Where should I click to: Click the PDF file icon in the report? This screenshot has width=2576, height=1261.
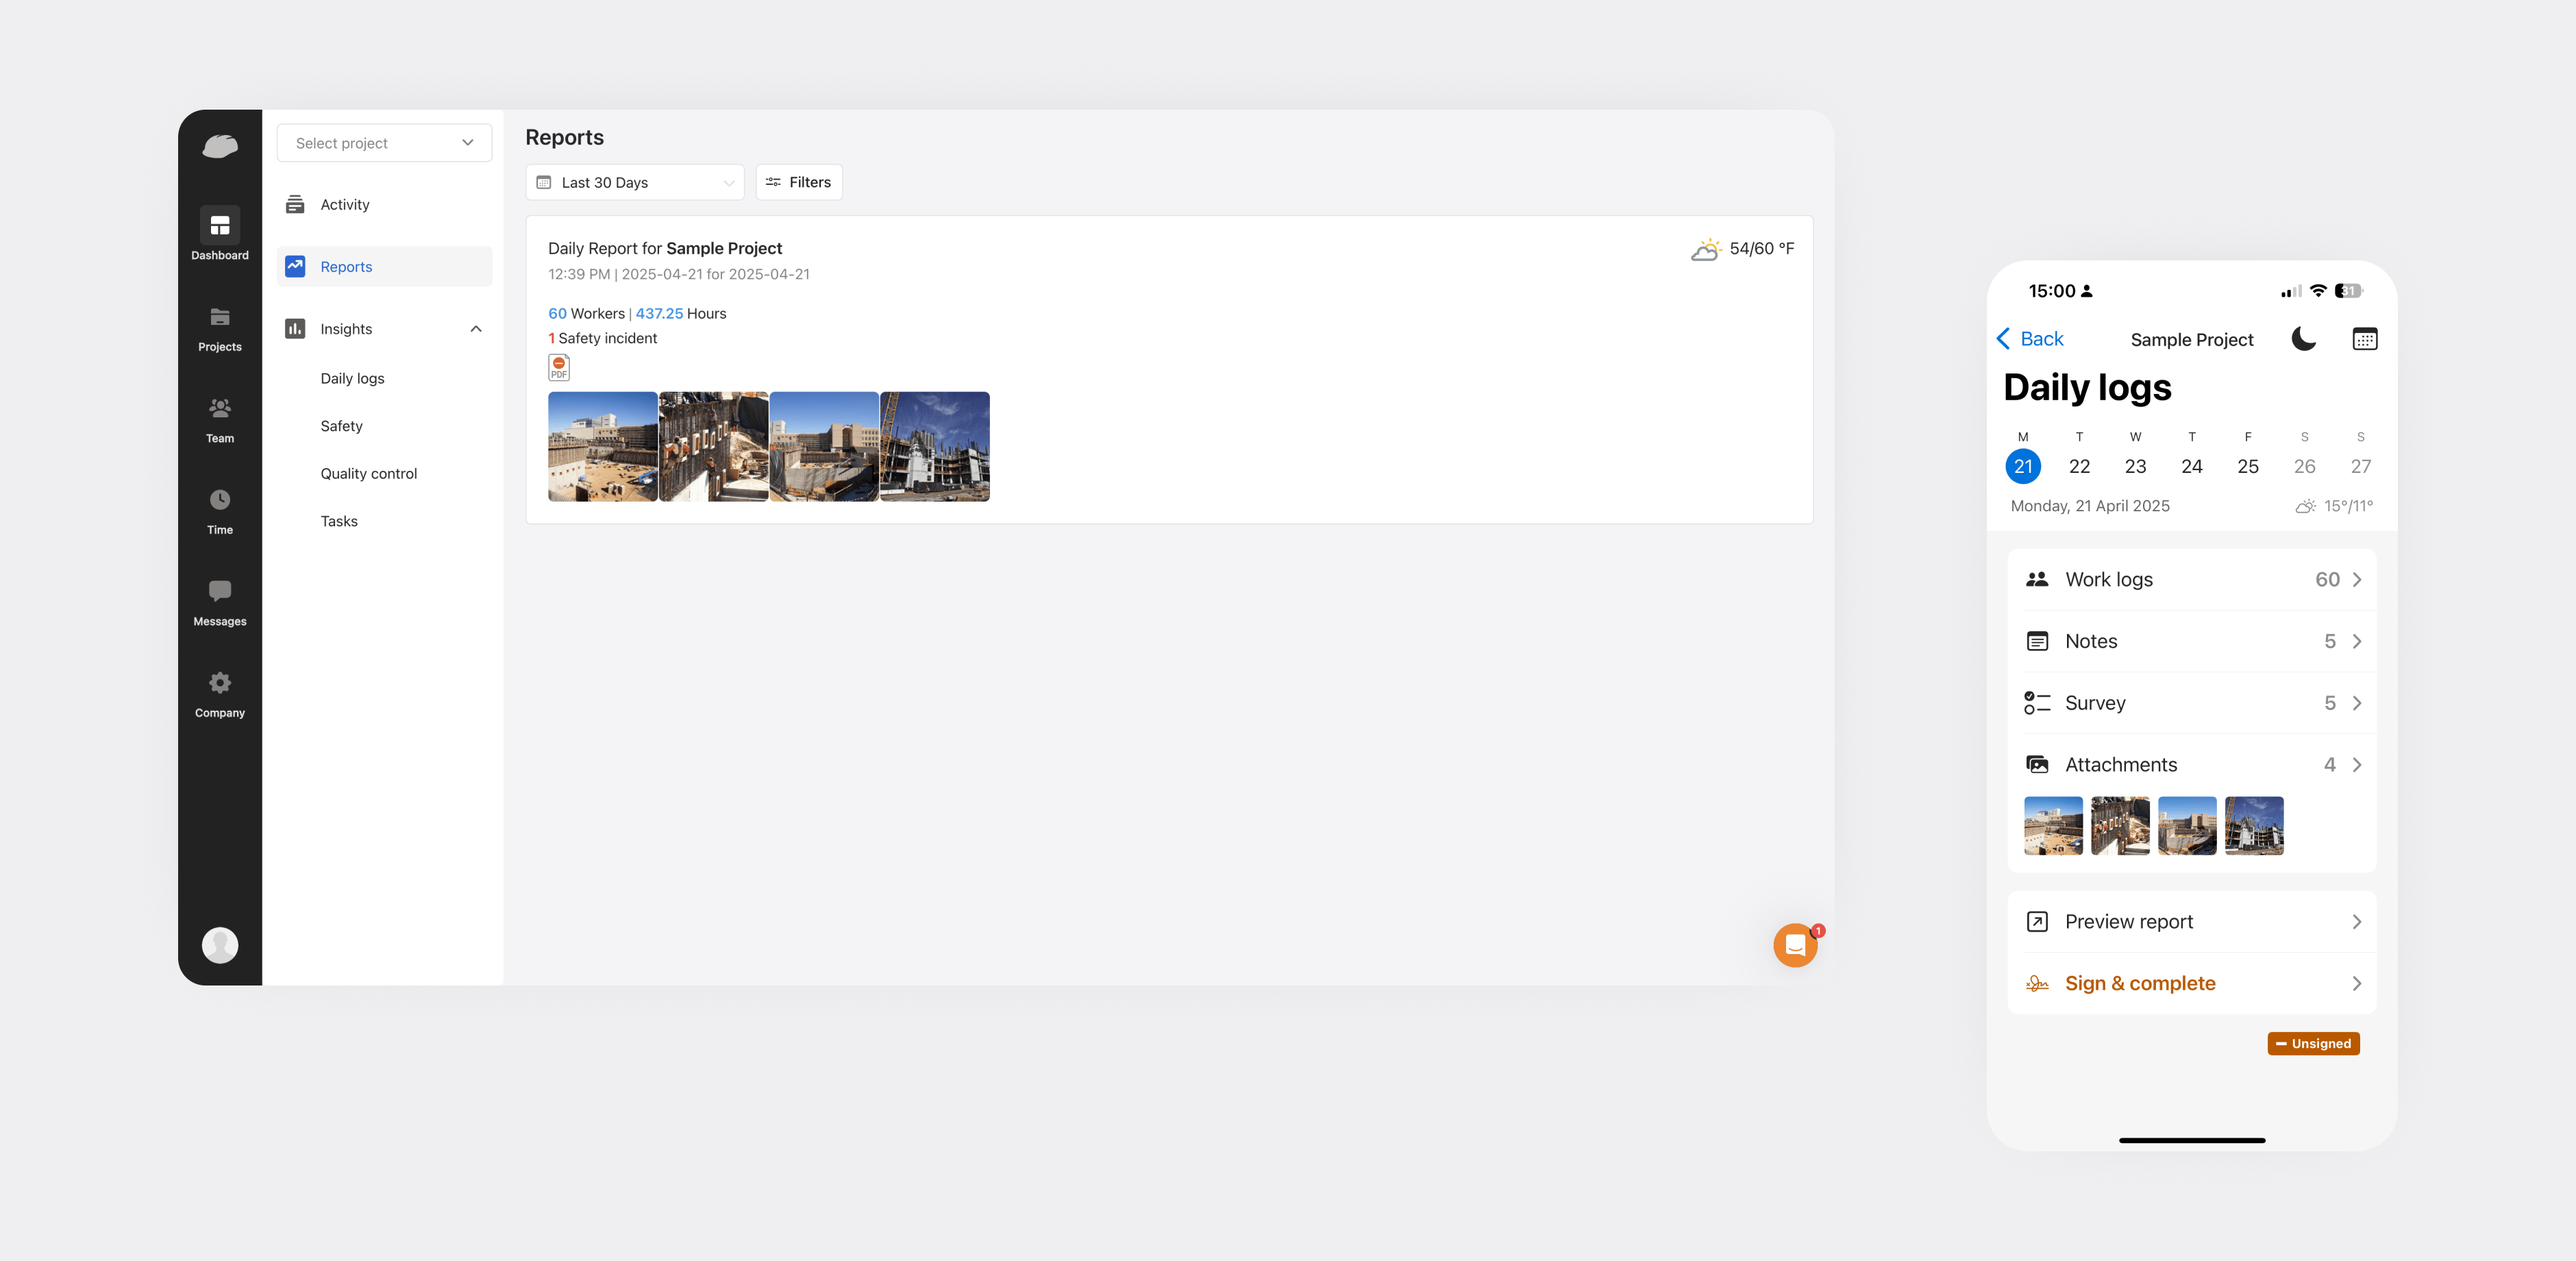[x=559, y=368]
